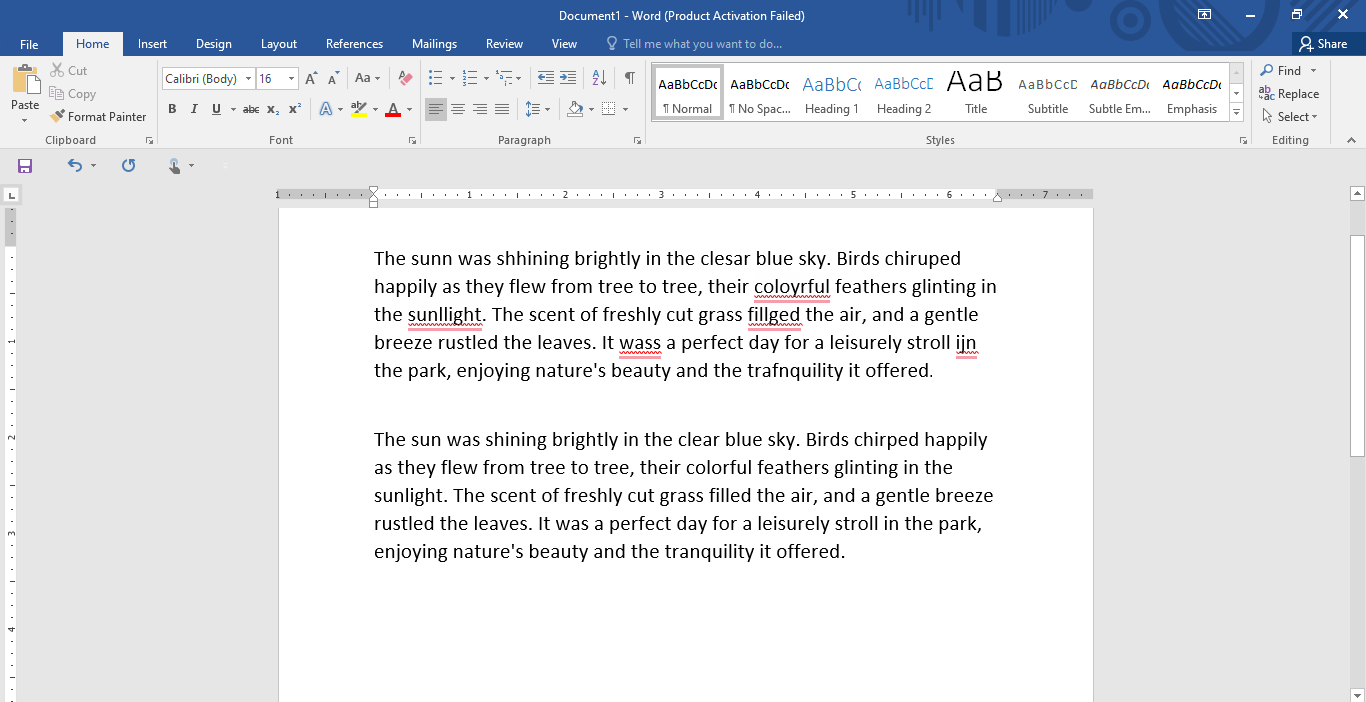
Task: Click the Replace button
Action: [1290, 94]
